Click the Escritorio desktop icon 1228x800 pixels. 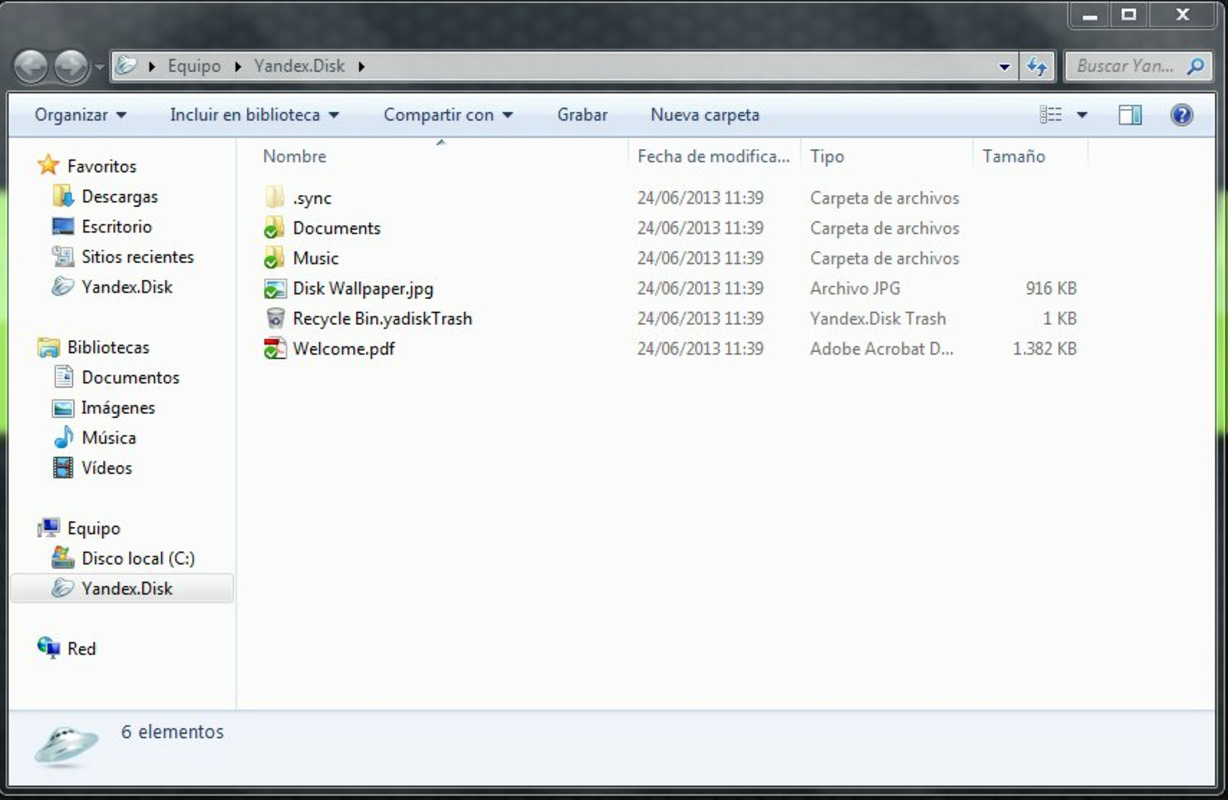click(63, 227)
